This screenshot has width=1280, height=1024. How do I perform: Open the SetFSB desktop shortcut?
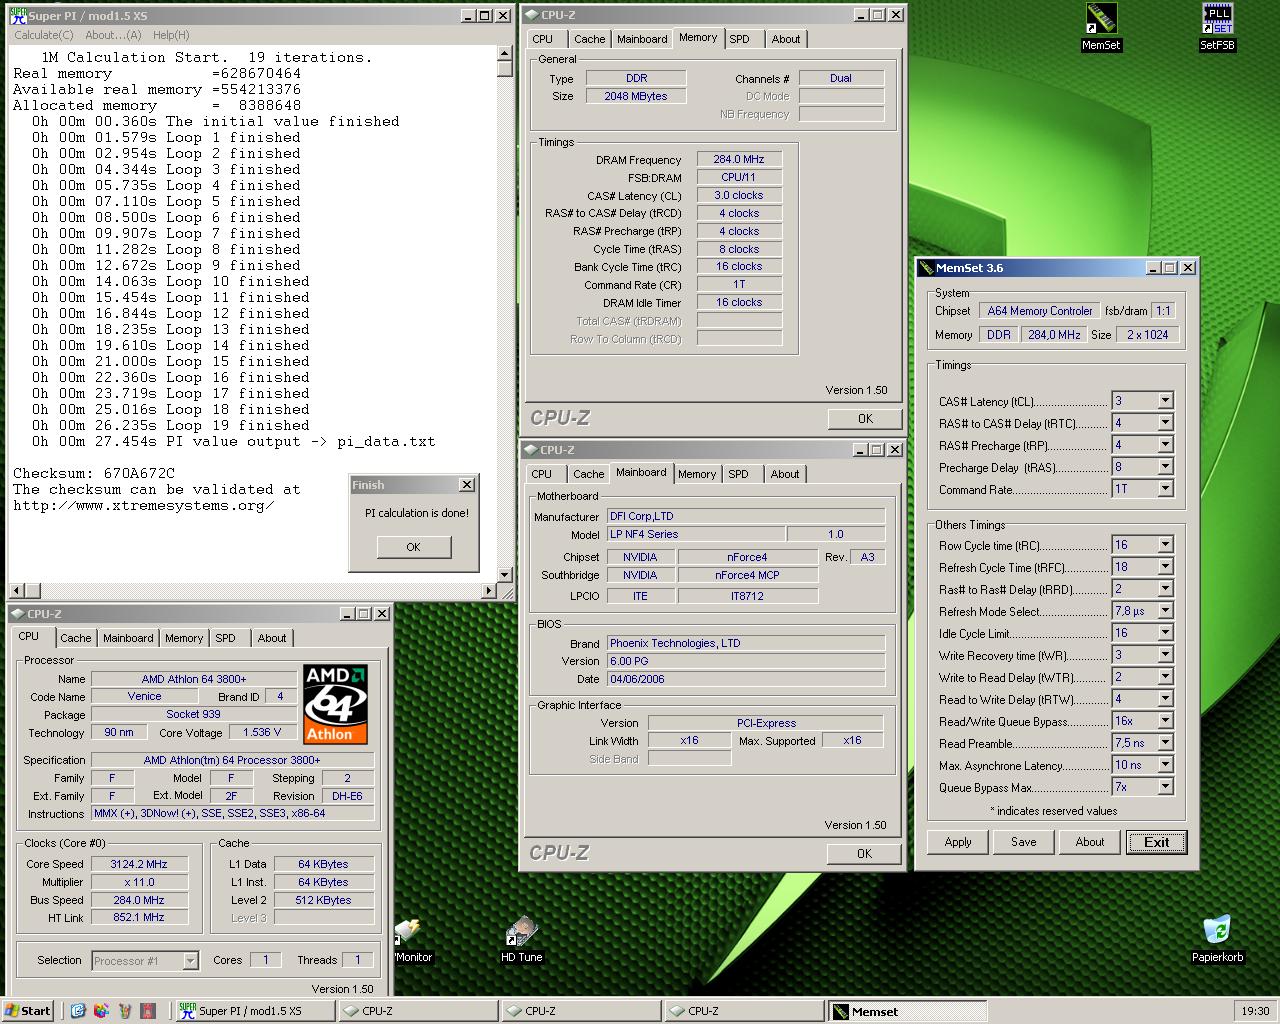coord(1217,27)
